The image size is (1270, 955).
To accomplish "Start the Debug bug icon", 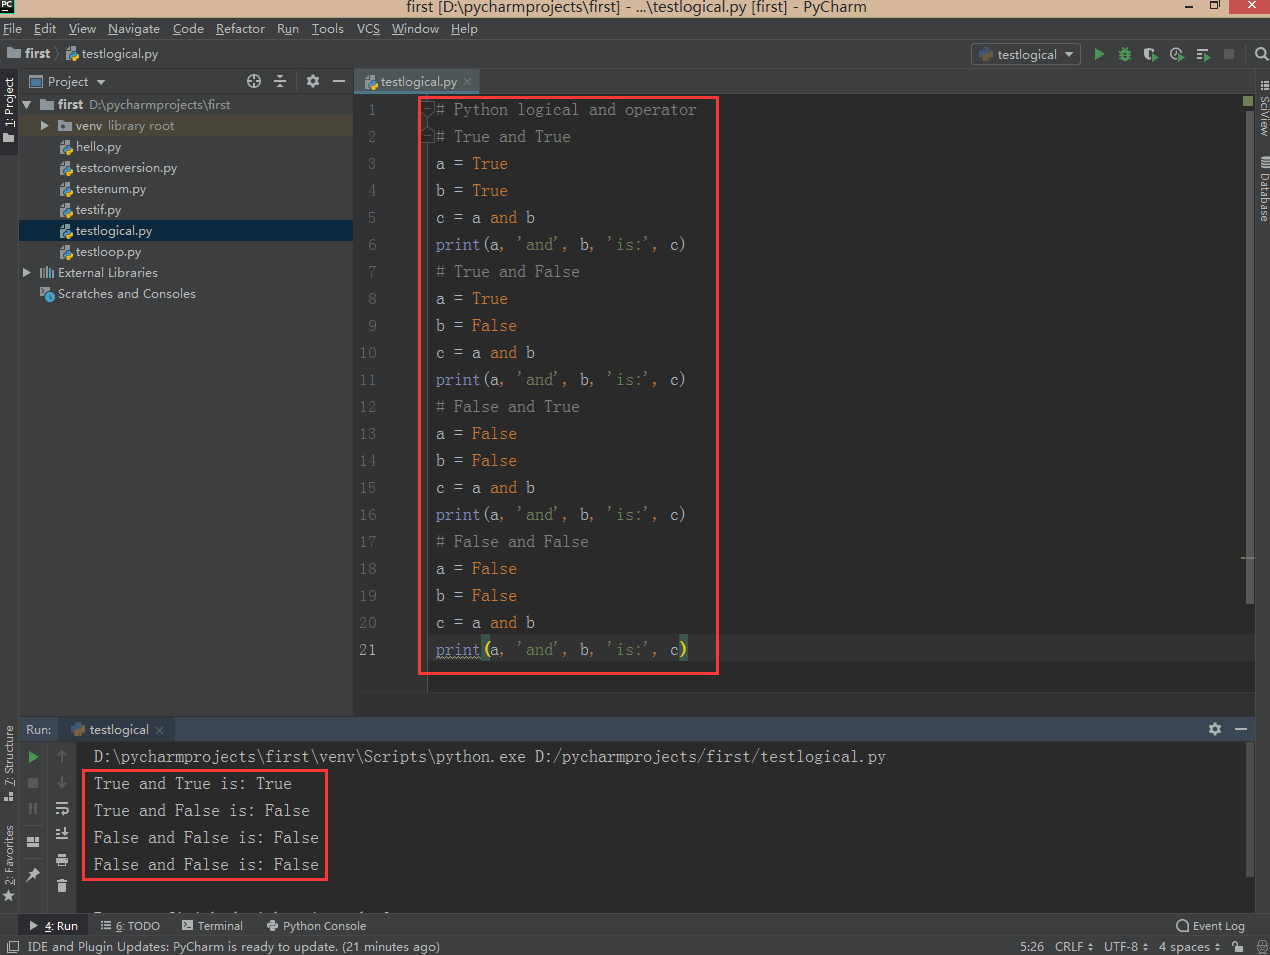I will coord(1125,54).
